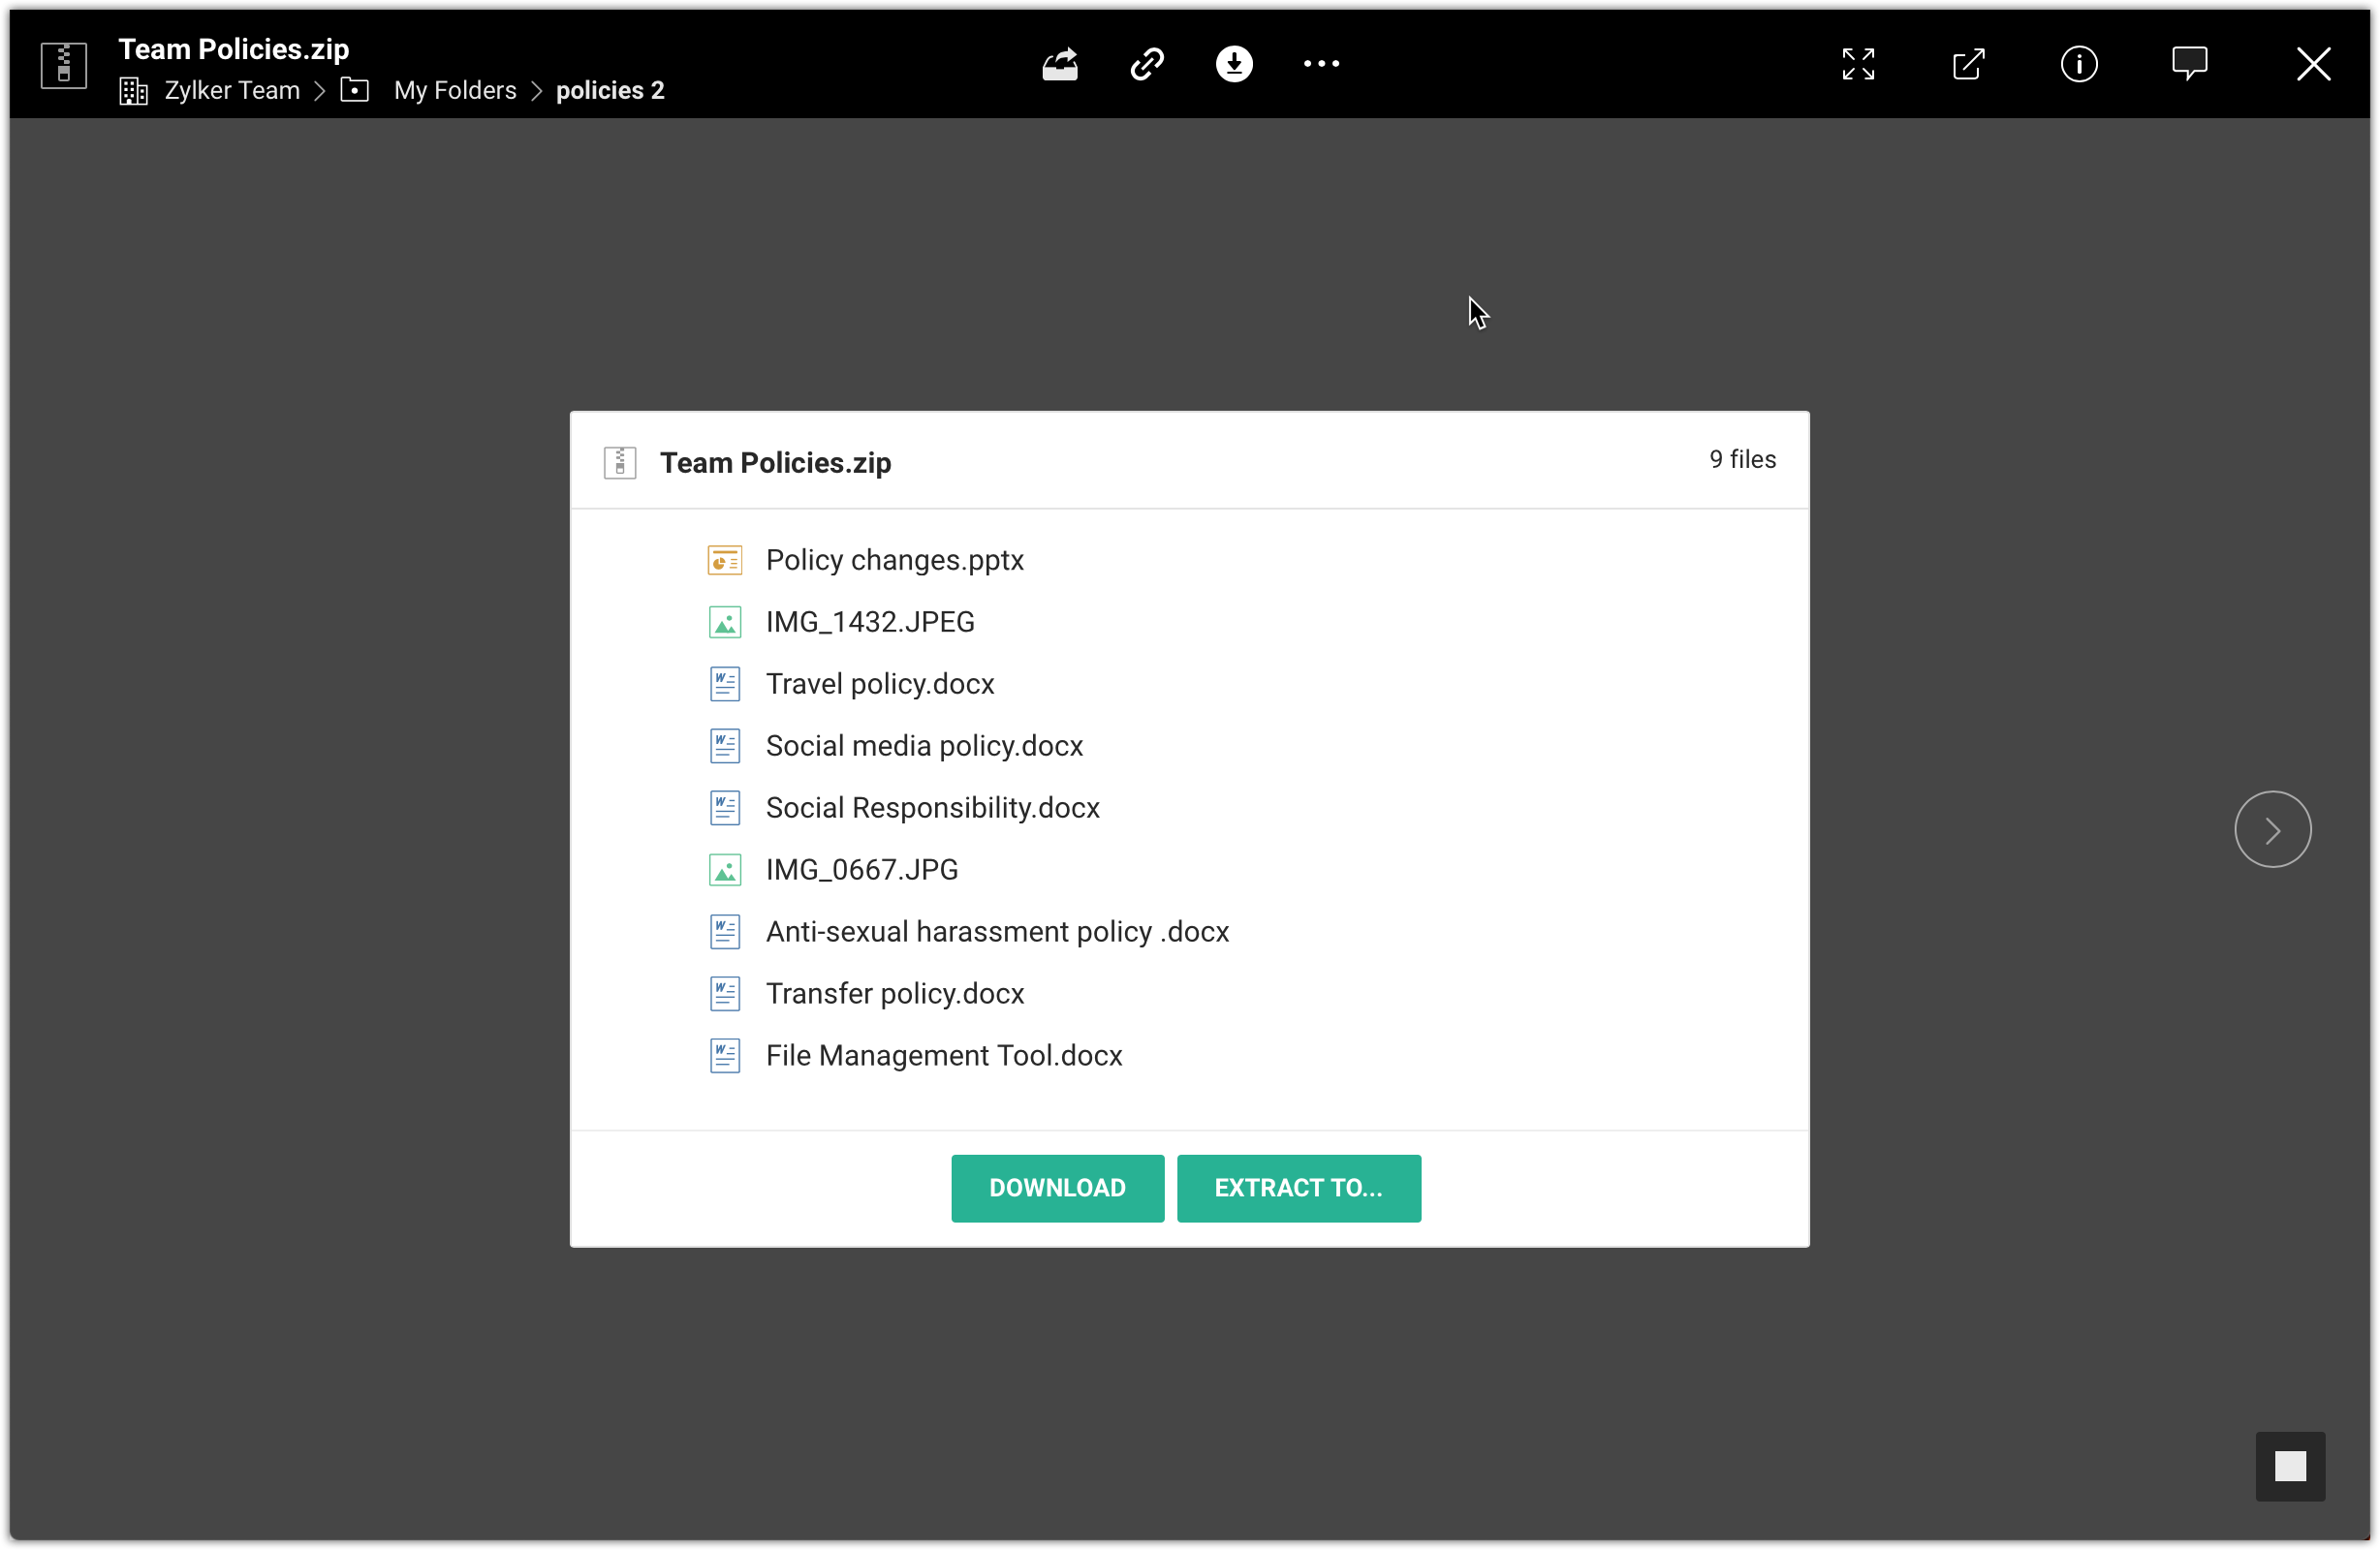Viewport: 2380px width, 1550px height.
Task: Select IMG_1432.JPEG image entry
Action: [x=869, y=622]
